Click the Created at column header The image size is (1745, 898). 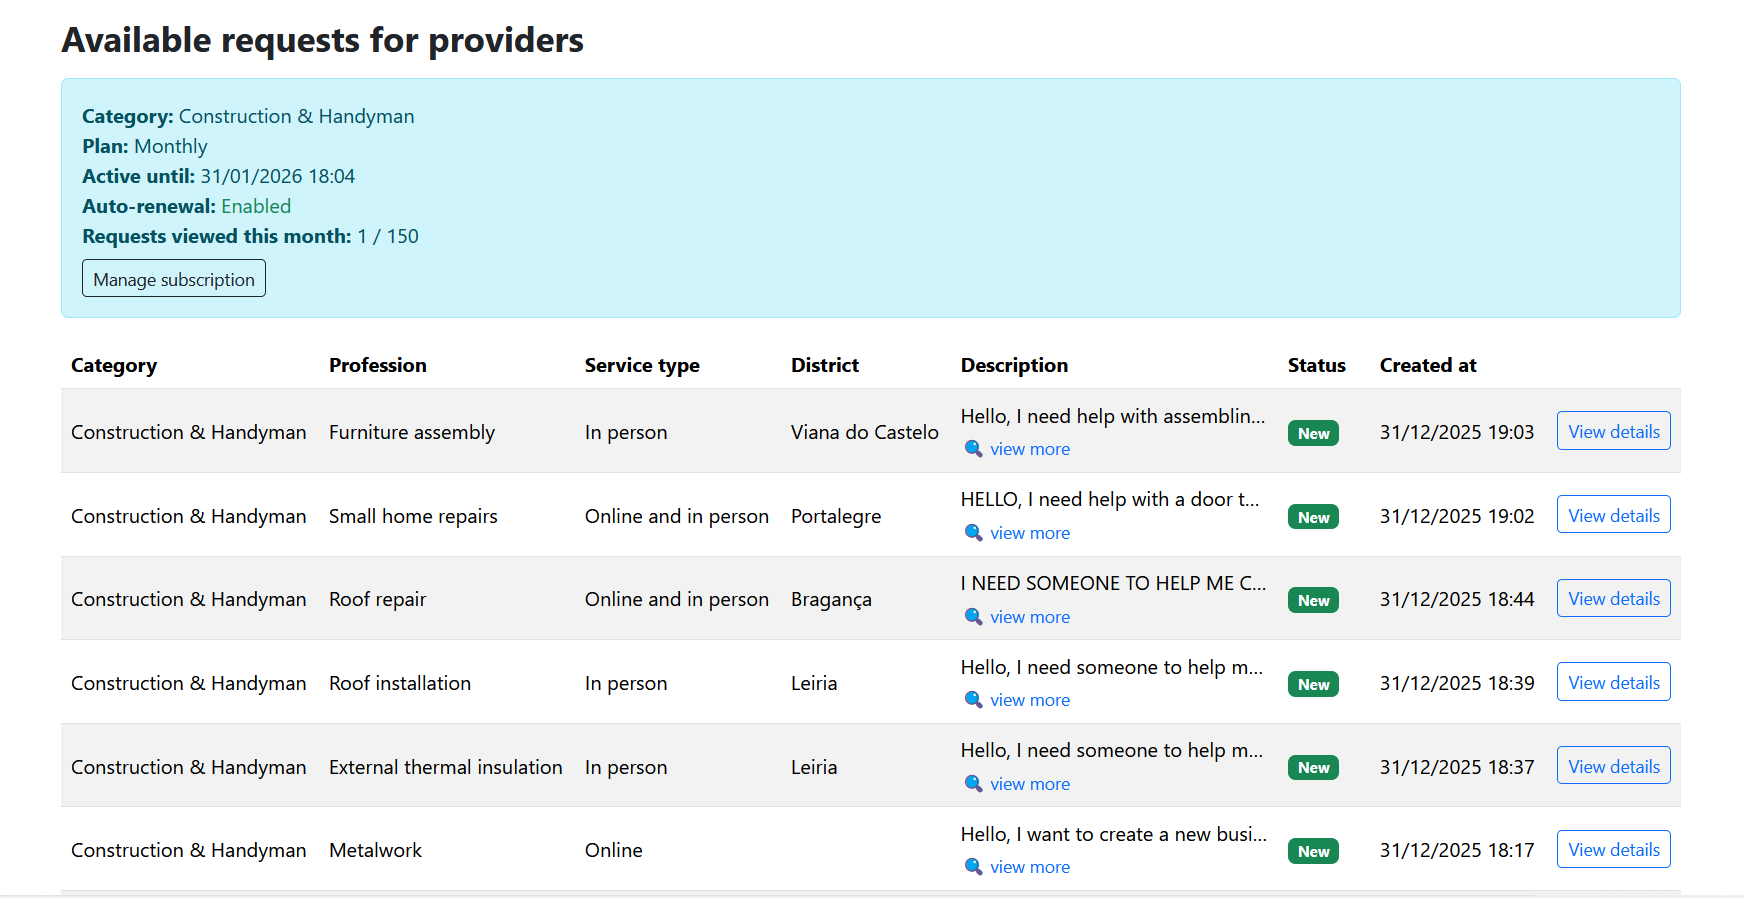[1427, 365]
